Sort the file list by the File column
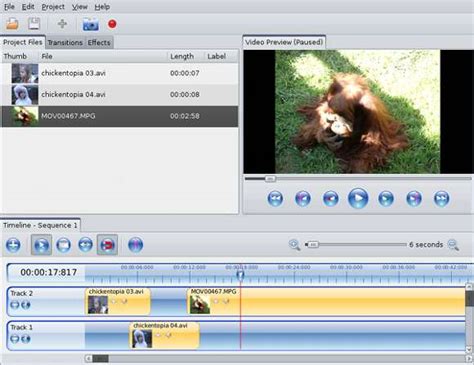This screenshot has height=365, width=474. click(x=103, y=56)
